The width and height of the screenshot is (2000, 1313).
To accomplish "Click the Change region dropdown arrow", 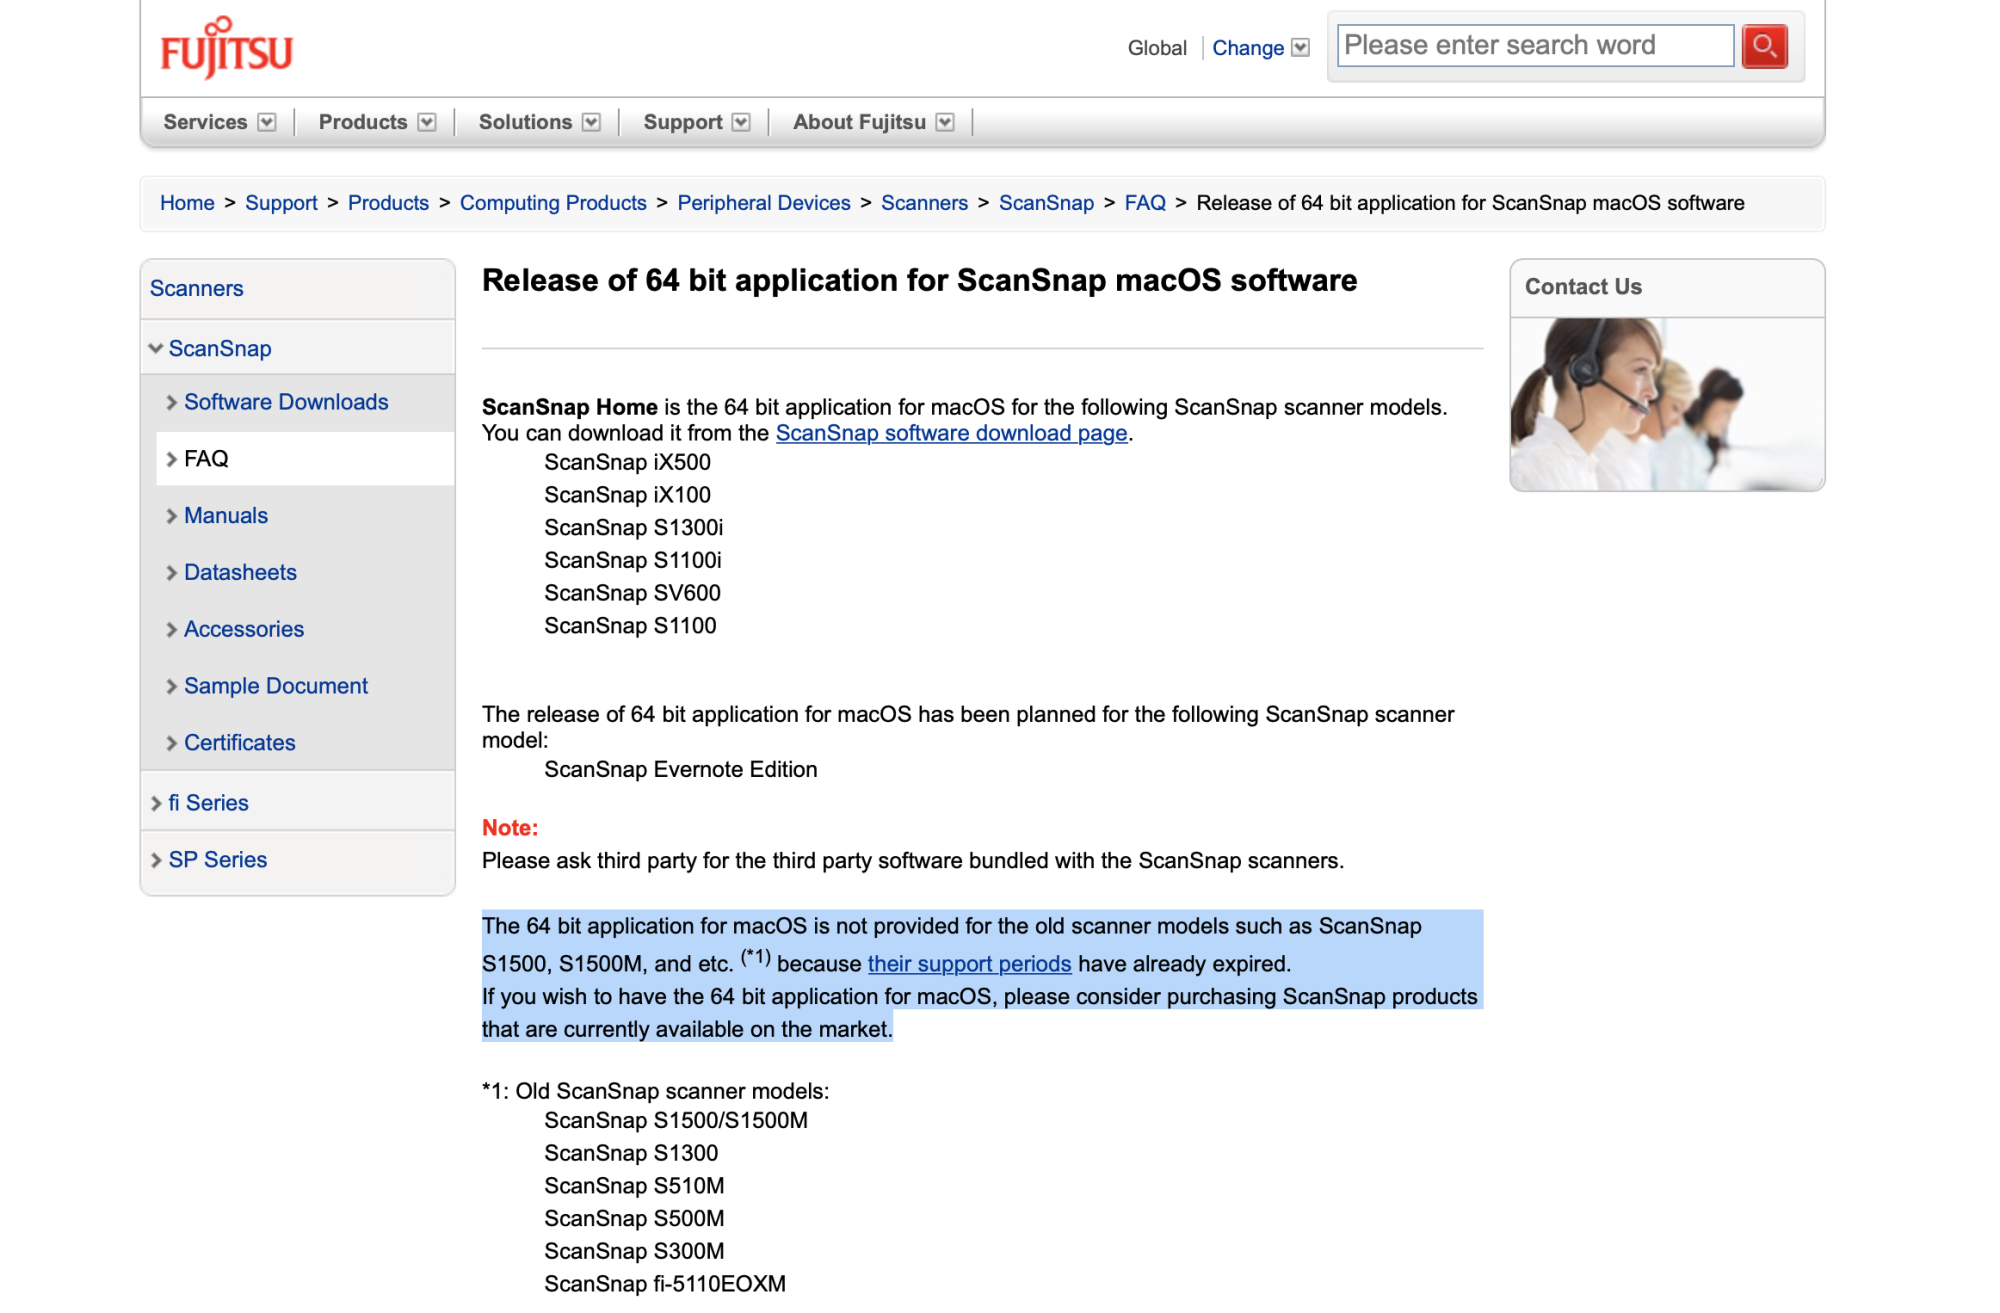I will [1300, 48].
